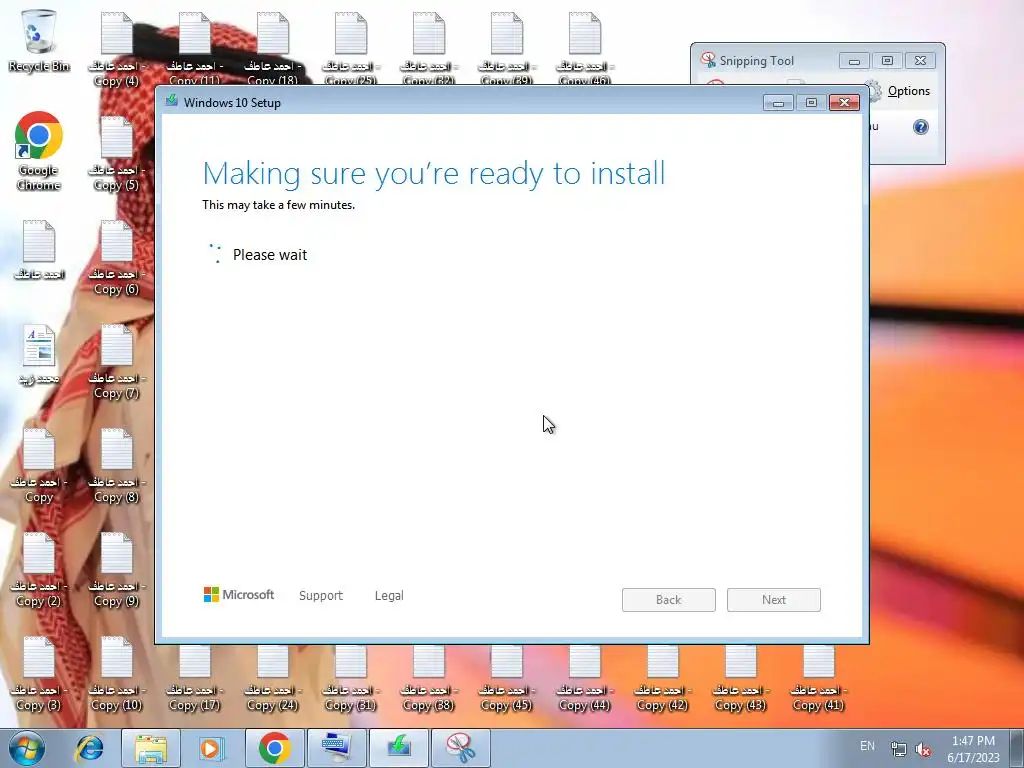Viewport: 1024px width, 768px height.
Task: Select the Copy (41) text file icon
Action: 819,678
